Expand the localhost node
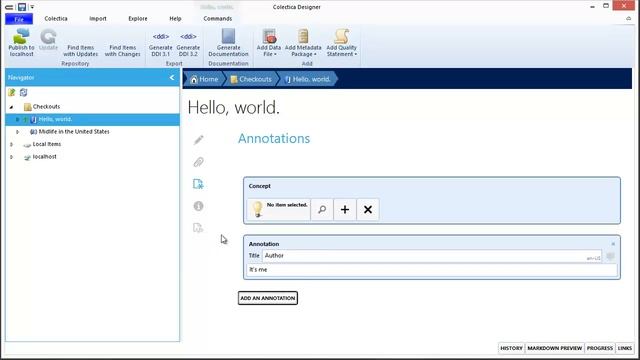Screen dimensions: 640x360 tap(11, 157)
